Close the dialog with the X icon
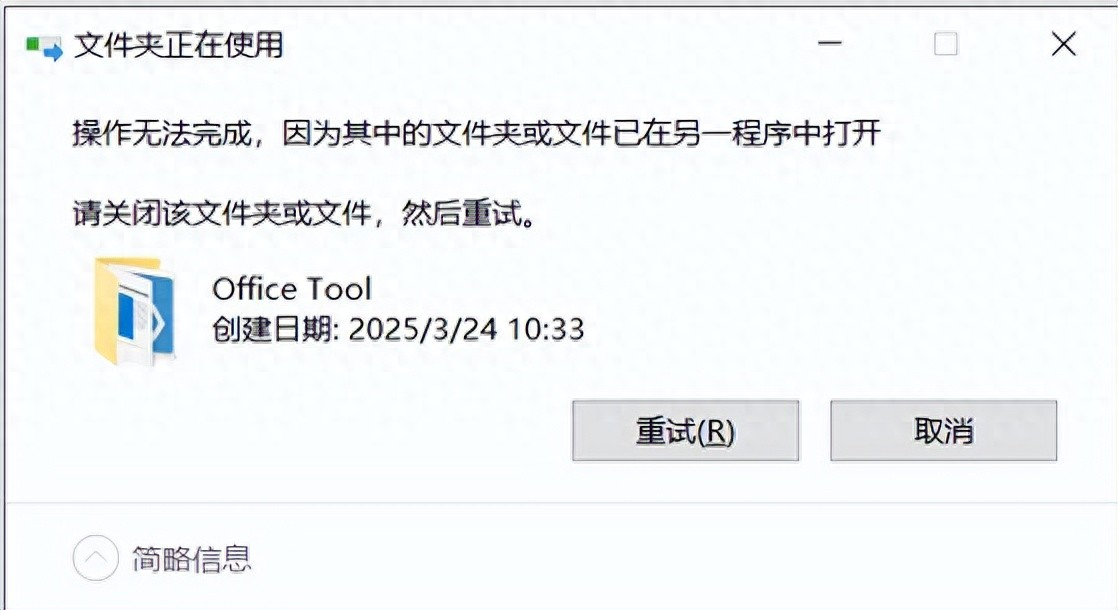Image resolution: width=1118 pixels, height=610 pixels. click(x=1063, y=44)
